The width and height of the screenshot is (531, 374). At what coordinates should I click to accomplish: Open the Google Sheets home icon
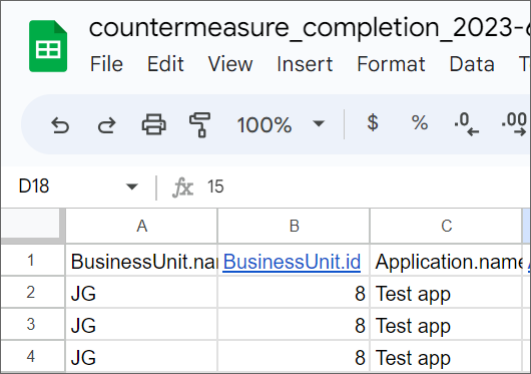[x=48, y=46]
